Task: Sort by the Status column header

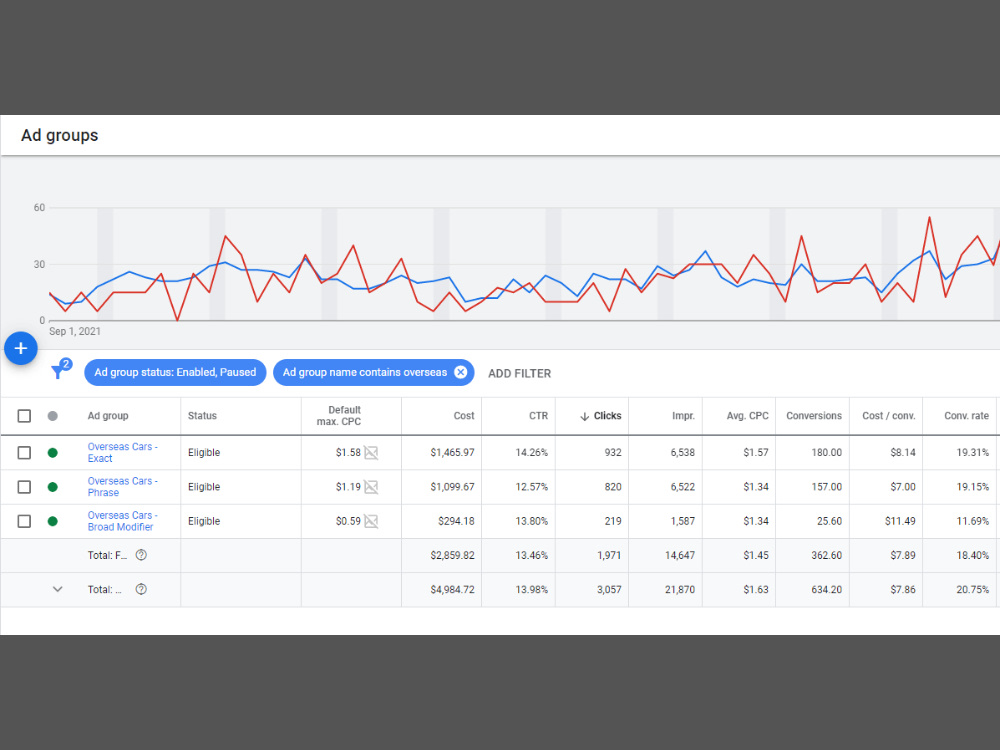Action: (x=202, y=416)
